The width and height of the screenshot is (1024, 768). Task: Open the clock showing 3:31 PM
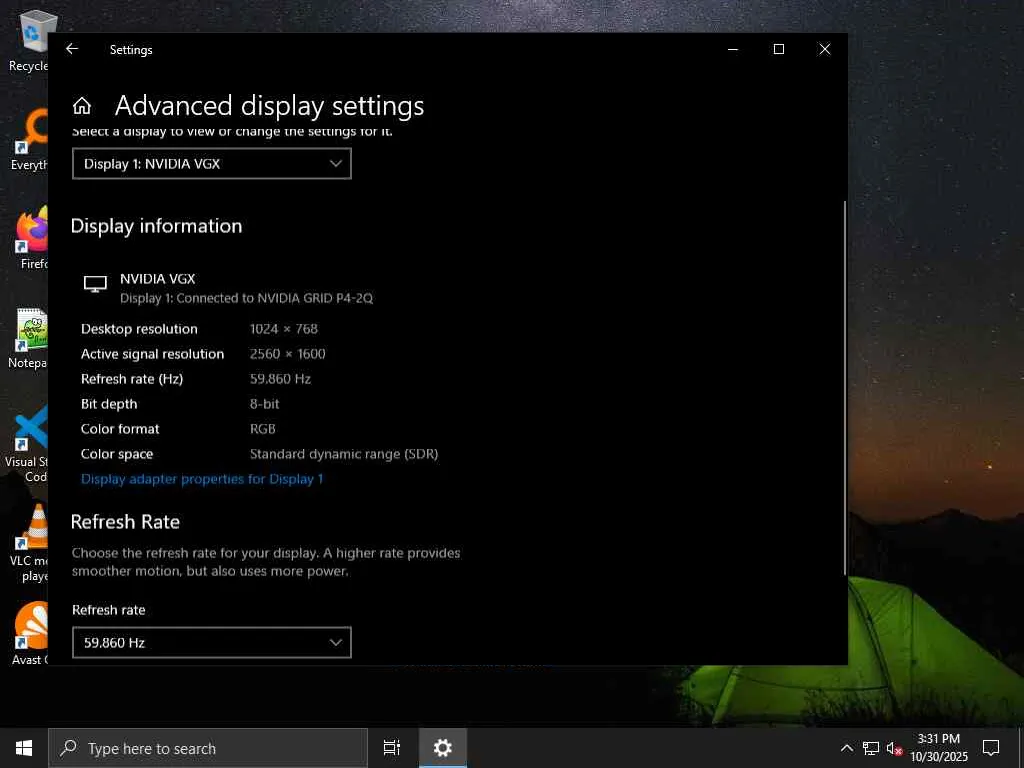(938, 748)
